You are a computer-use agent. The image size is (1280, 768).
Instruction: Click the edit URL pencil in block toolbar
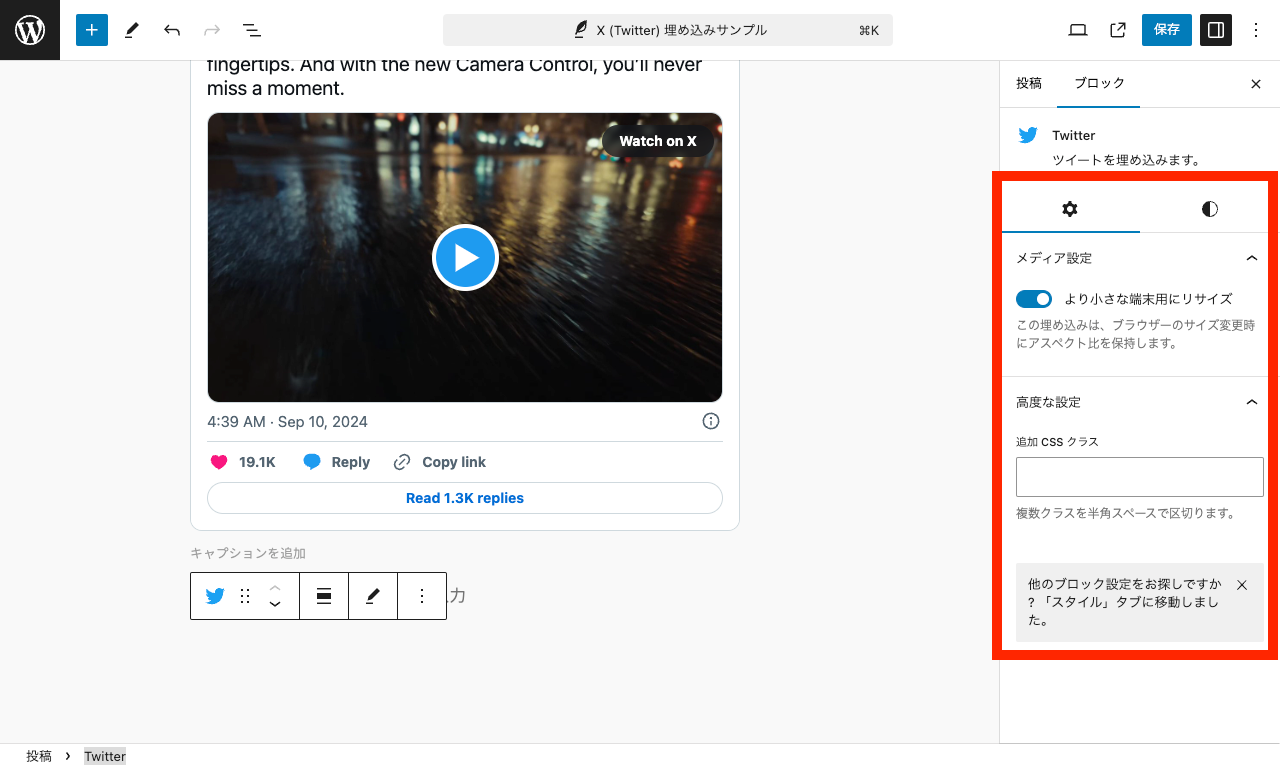(x=373, y=596)
